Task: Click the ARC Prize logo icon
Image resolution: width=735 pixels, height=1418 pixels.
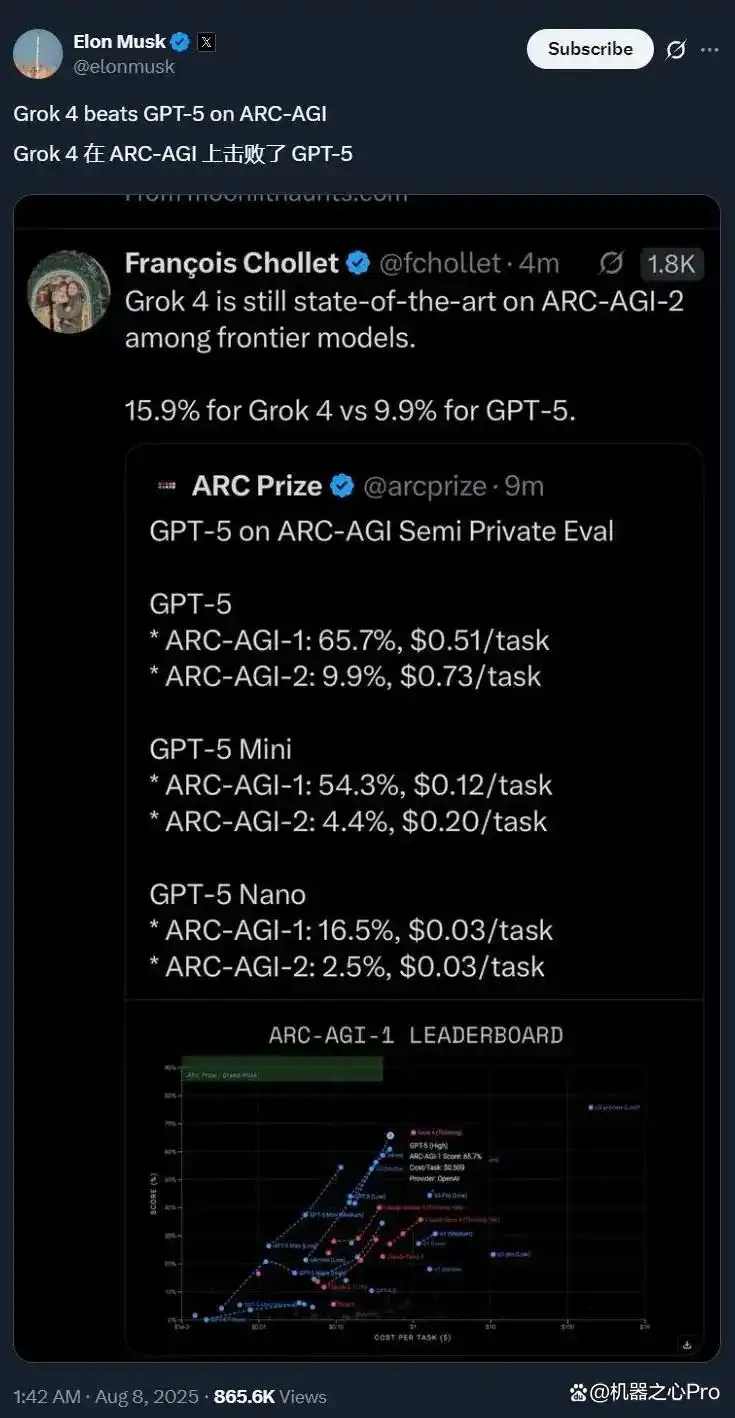Action: pyautogui.click(x=166, y=485)
